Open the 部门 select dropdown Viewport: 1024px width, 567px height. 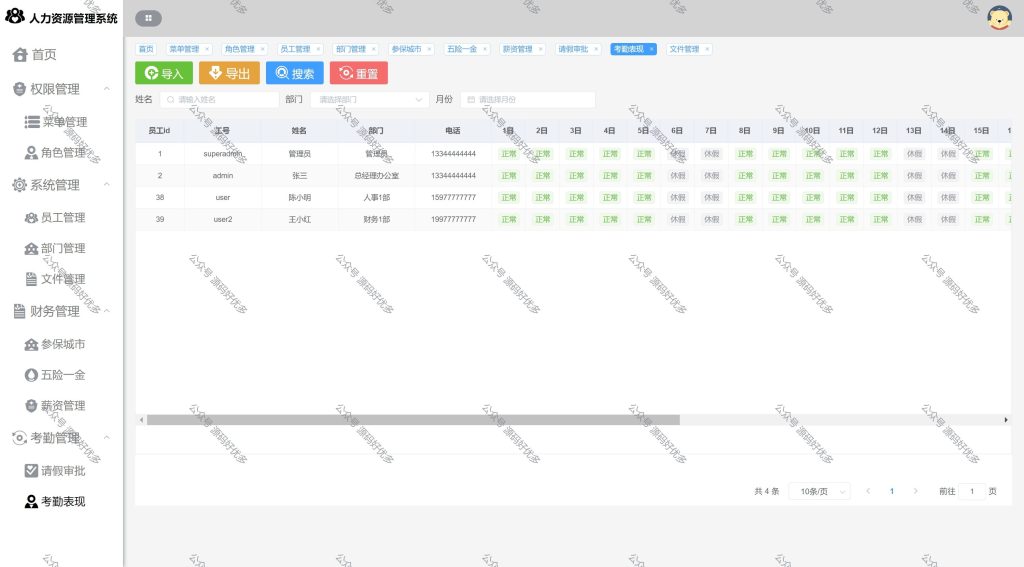(370, 99)
